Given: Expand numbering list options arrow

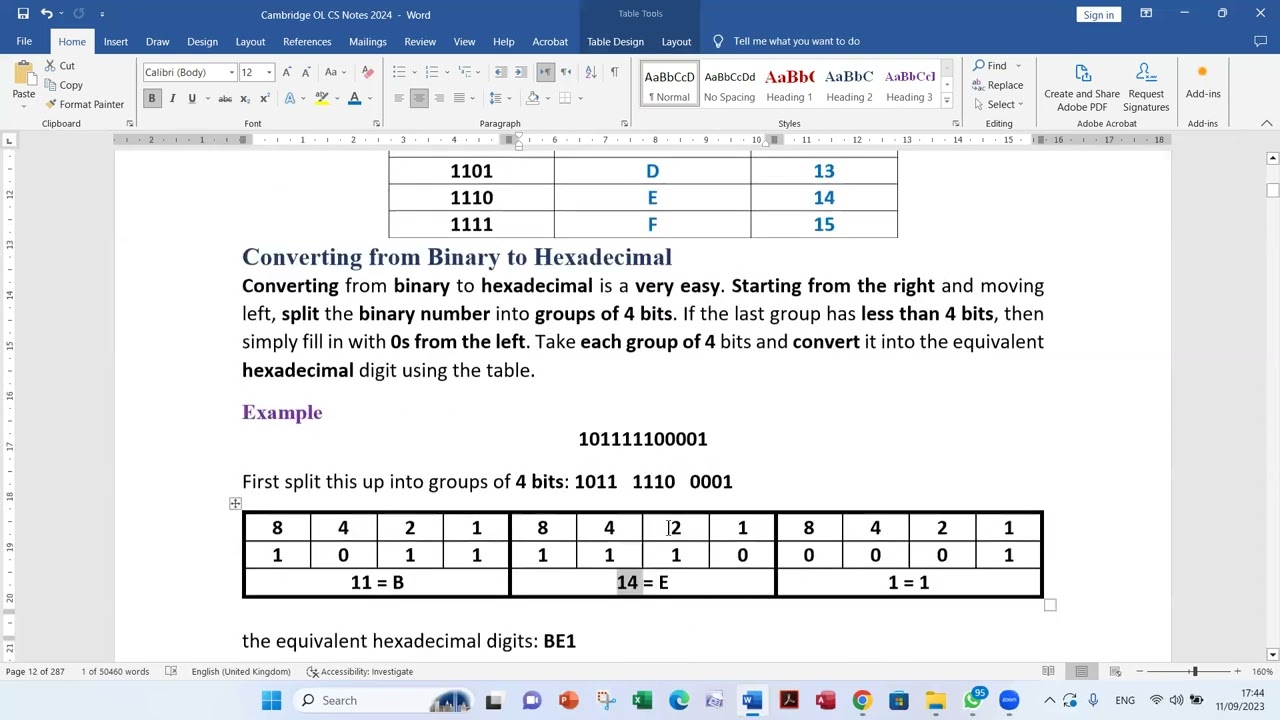Looking at the screenshot, I should click(x=446, y=72).
